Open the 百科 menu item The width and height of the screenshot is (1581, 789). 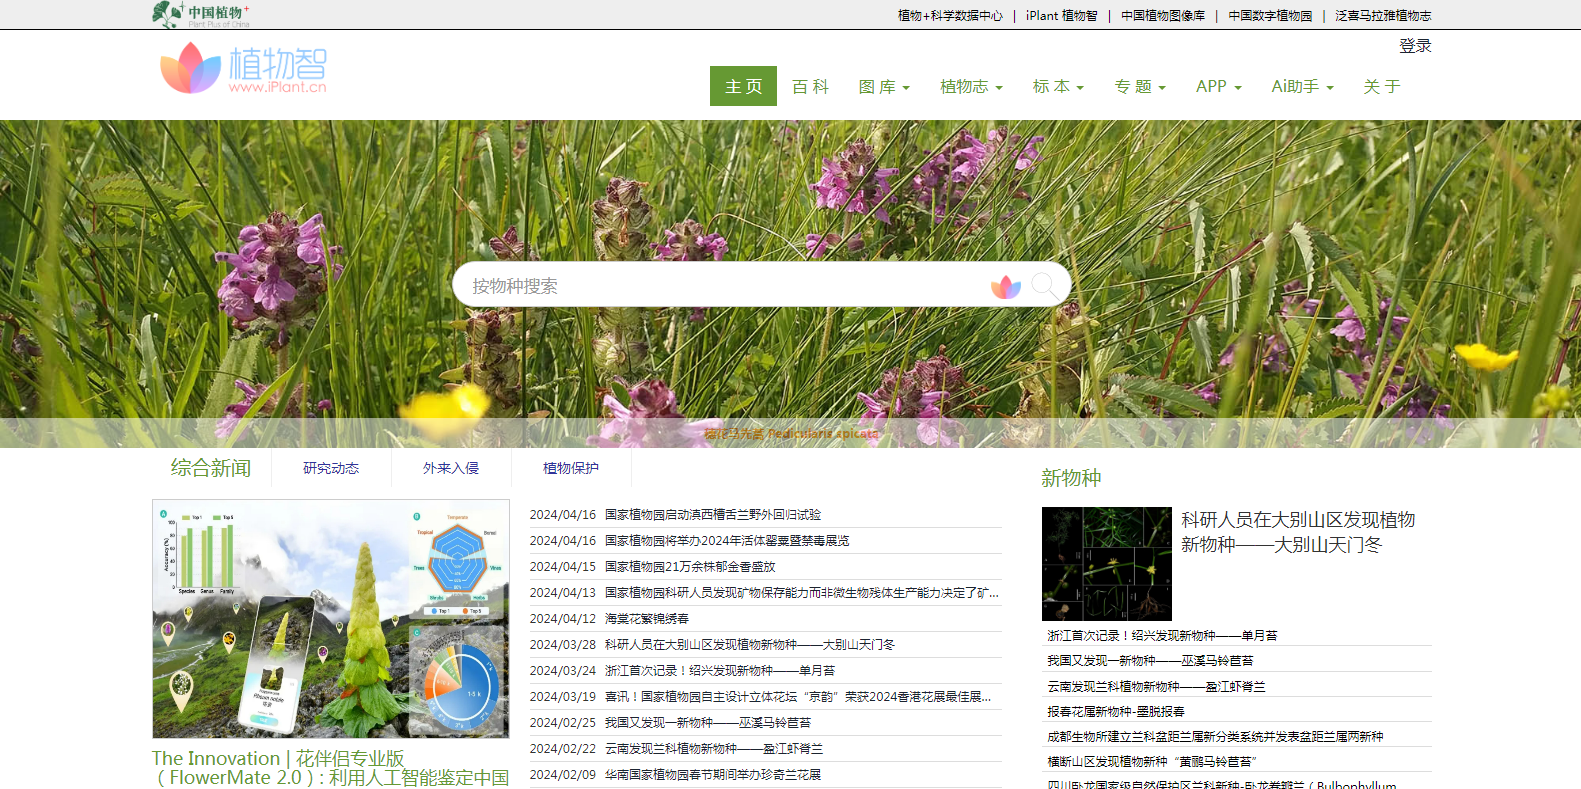(x=810, y=87)
